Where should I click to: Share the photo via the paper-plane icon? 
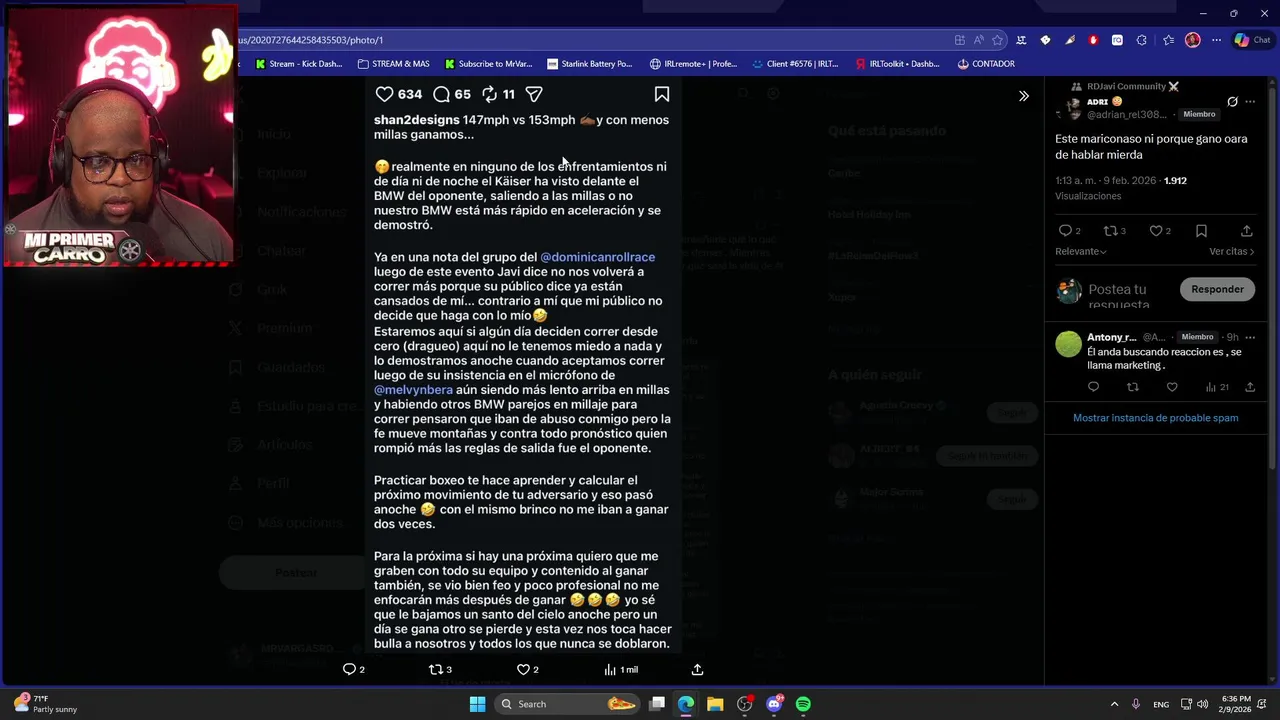534,94
